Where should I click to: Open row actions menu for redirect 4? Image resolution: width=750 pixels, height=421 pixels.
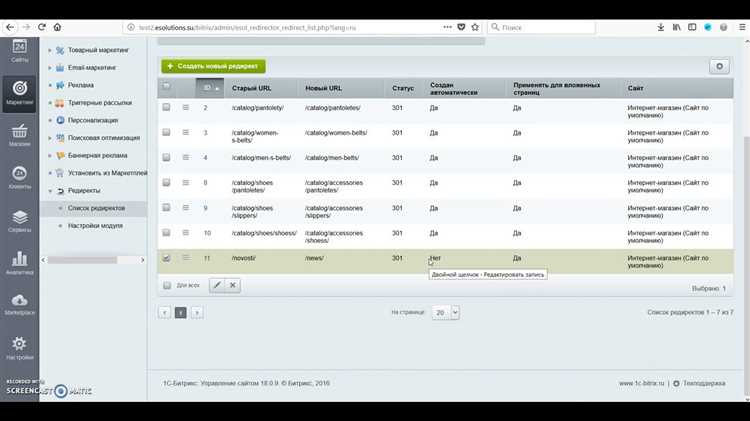[x=186, y=157]
